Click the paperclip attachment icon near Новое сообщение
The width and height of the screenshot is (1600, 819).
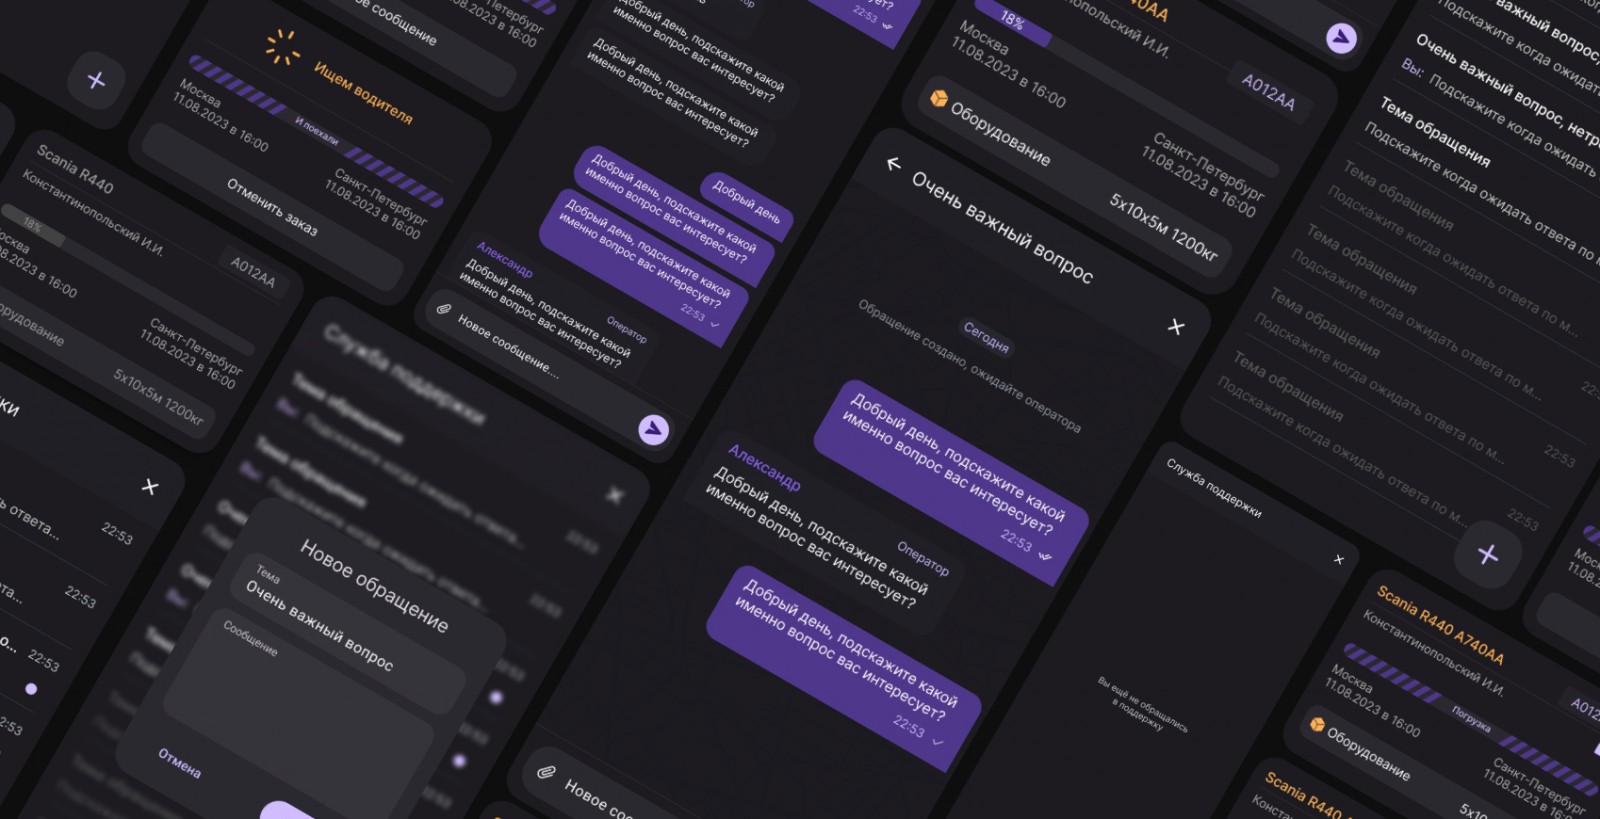click(x=443, y=309)
